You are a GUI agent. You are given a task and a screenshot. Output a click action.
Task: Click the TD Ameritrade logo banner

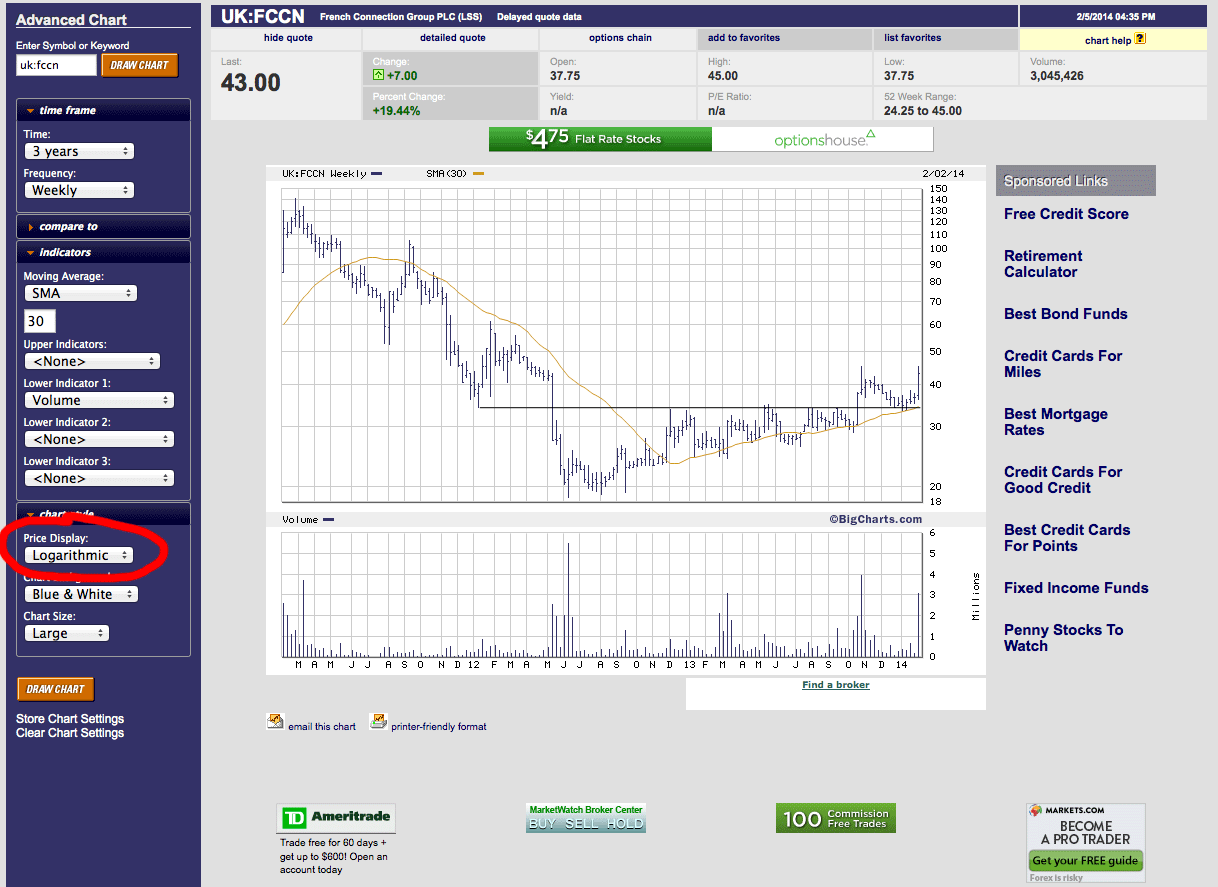(x=336, y=819)
